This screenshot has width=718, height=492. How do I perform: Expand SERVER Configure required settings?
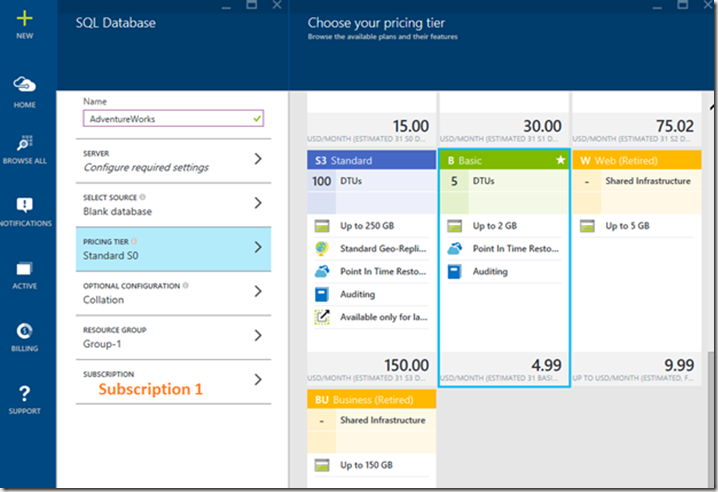coord(174,161)
